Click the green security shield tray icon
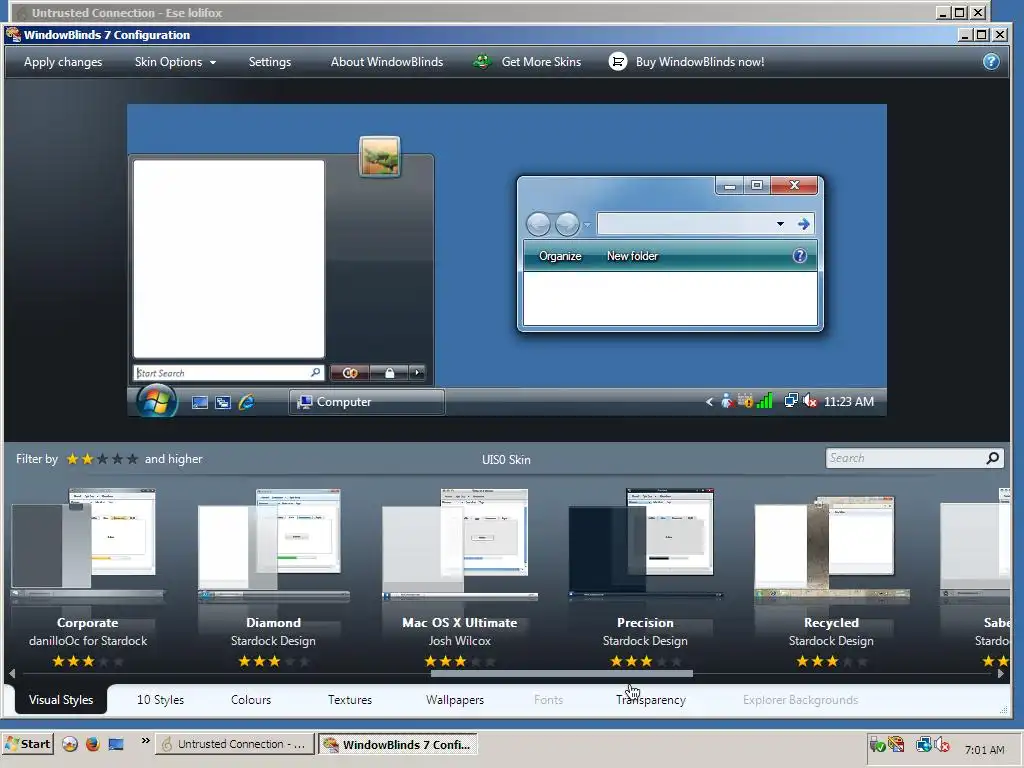This screenshot has width=1024, height=768. click(x=878, y=744)
